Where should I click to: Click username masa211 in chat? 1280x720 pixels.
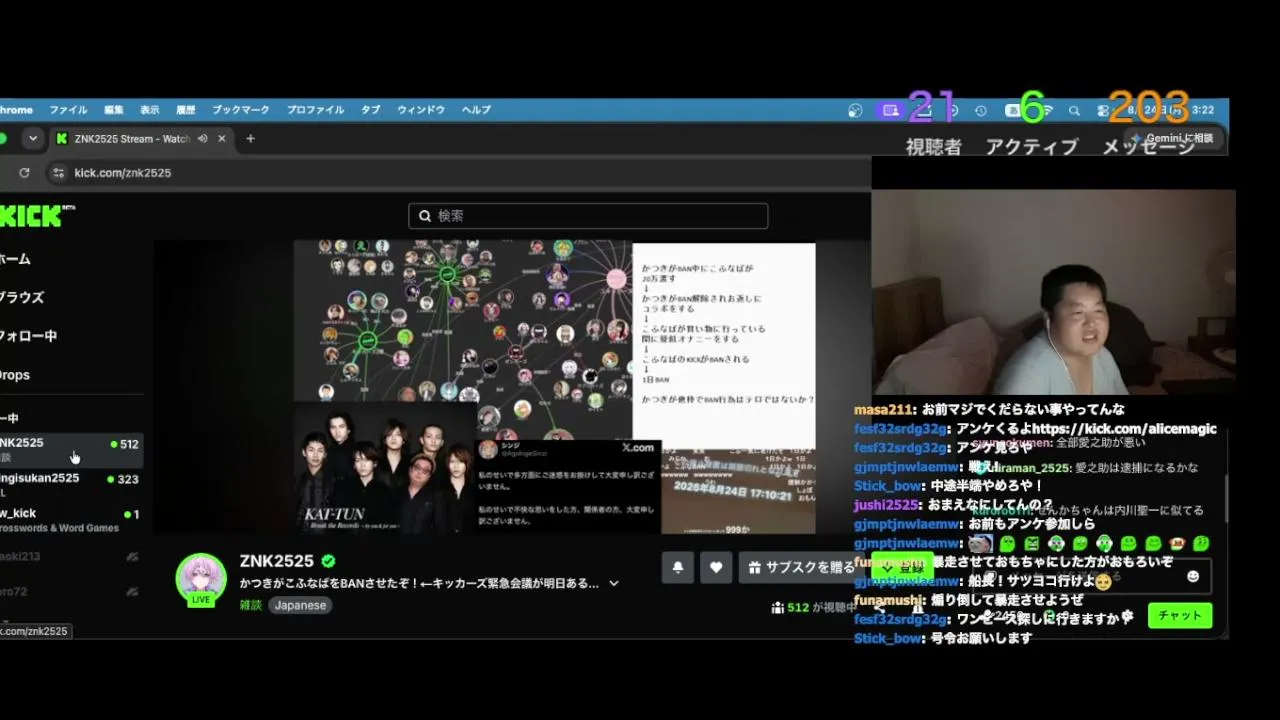(x=884, y=409)
